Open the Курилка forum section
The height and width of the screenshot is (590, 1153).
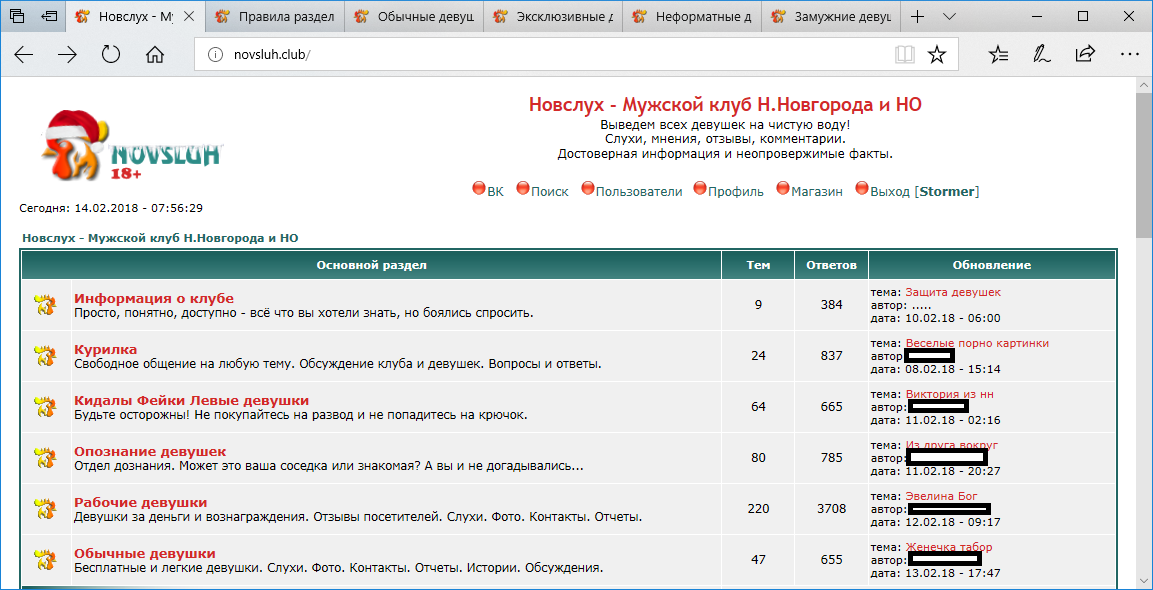pyautogui.click(x=106, y=349)
